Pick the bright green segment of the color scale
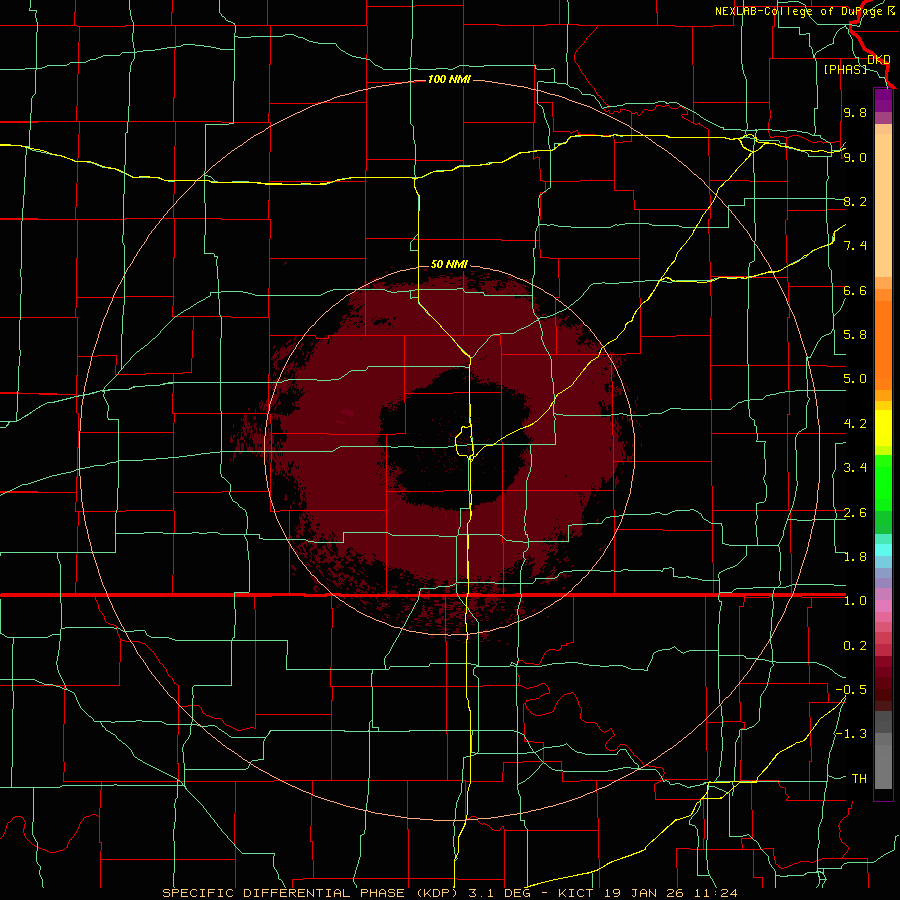900x900 pixels. point(883,483)
